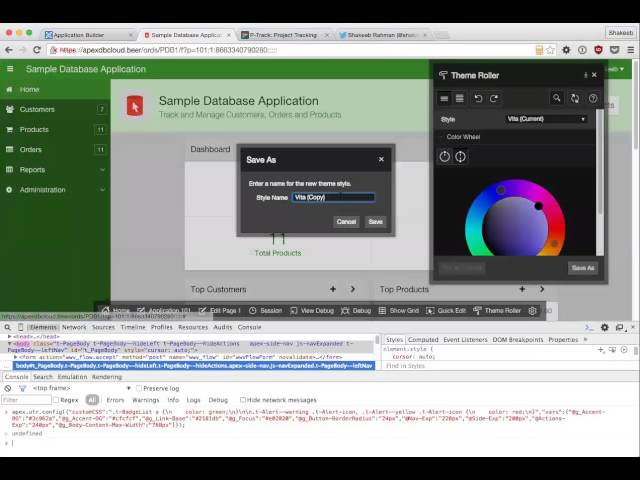640x480 pixels.
Task: Toggle DevTools device mode phone icon
Action: click(20, 327)
